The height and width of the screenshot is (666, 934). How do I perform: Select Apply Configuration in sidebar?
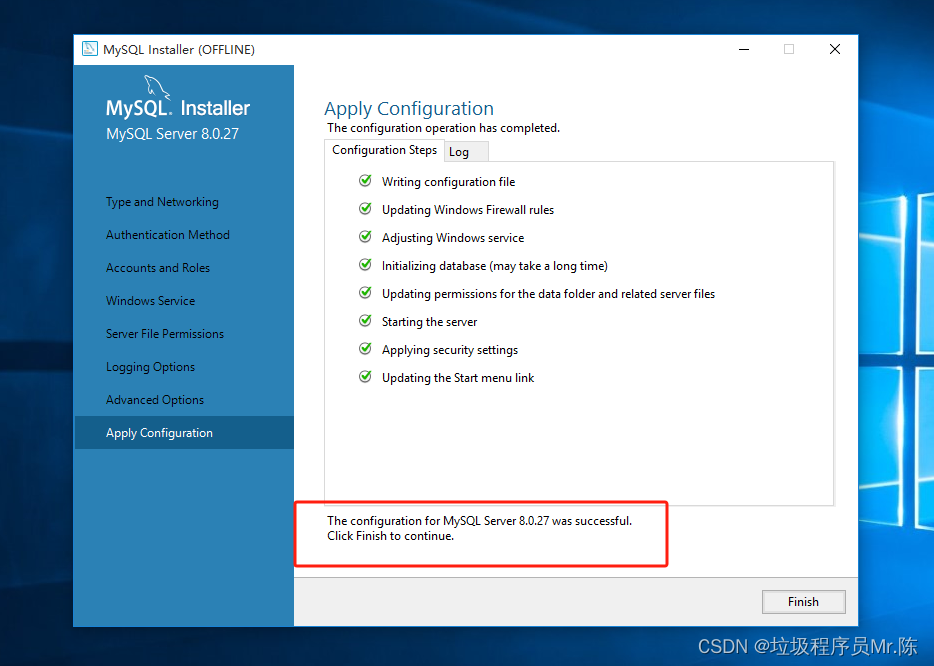[x=184, y=432]
